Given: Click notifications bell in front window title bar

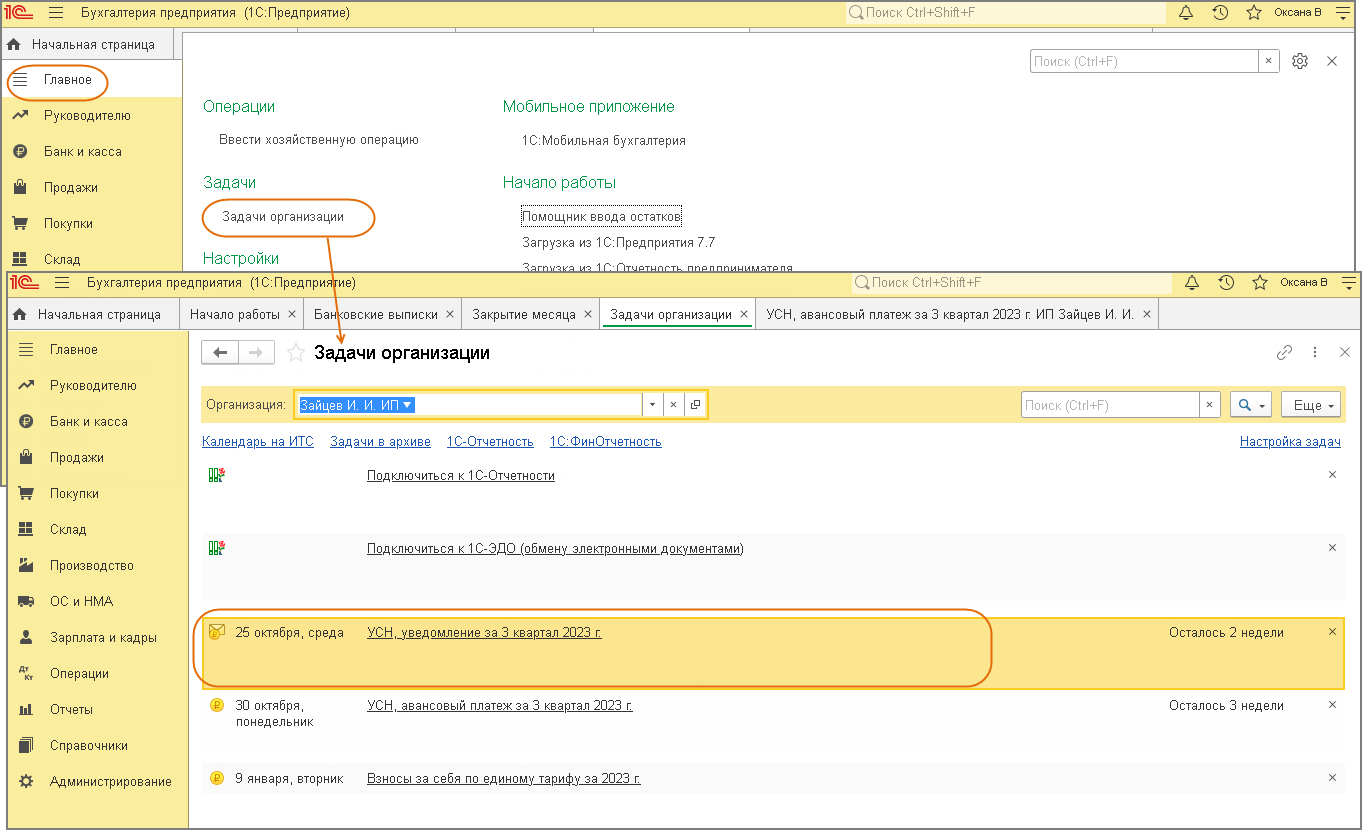Looking at the screenshot, I should 1193,283.
